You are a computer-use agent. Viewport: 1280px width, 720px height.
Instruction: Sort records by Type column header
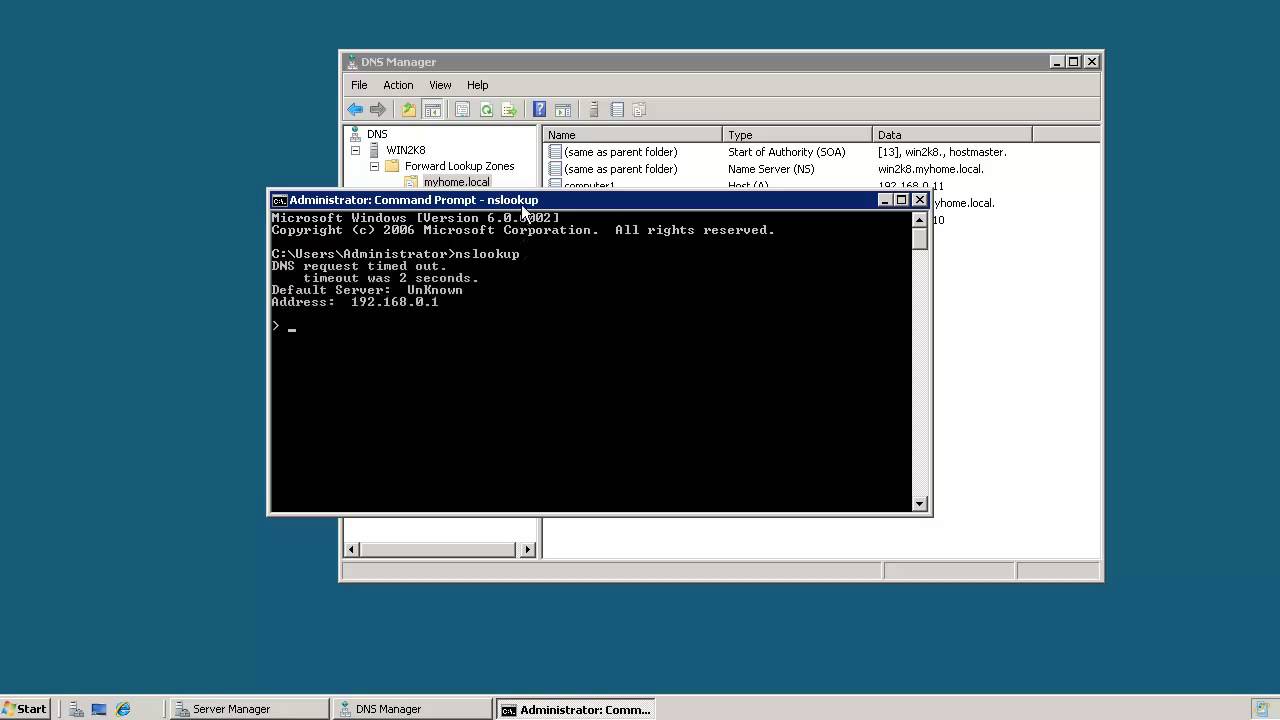797,135
